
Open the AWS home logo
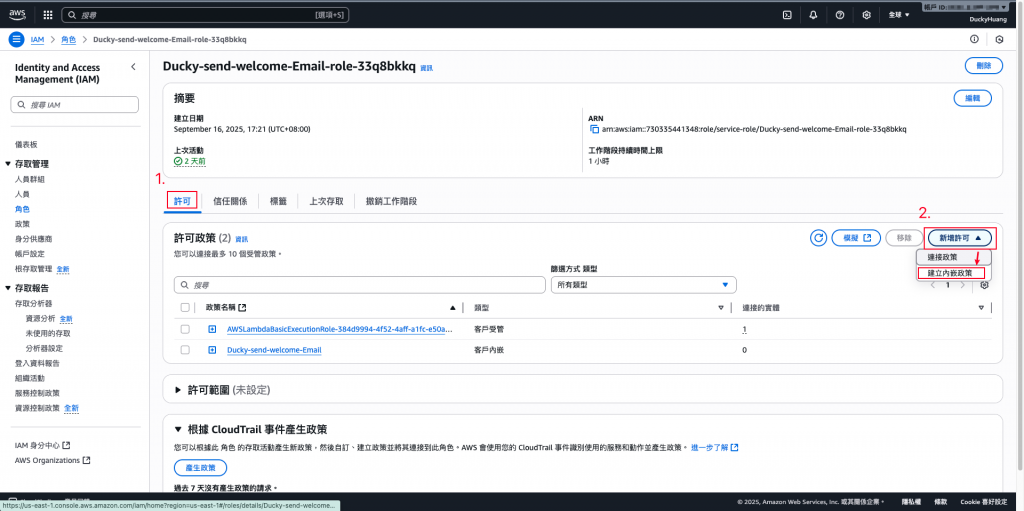(x=17, y=14)
